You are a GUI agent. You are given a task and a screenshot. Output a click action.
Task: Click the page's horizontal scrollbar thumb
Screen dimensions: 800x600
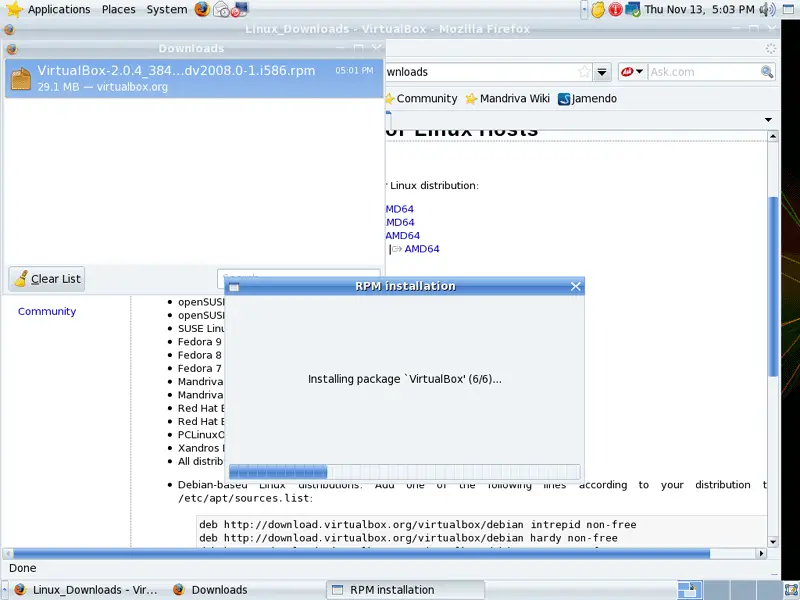pos(361,554)
